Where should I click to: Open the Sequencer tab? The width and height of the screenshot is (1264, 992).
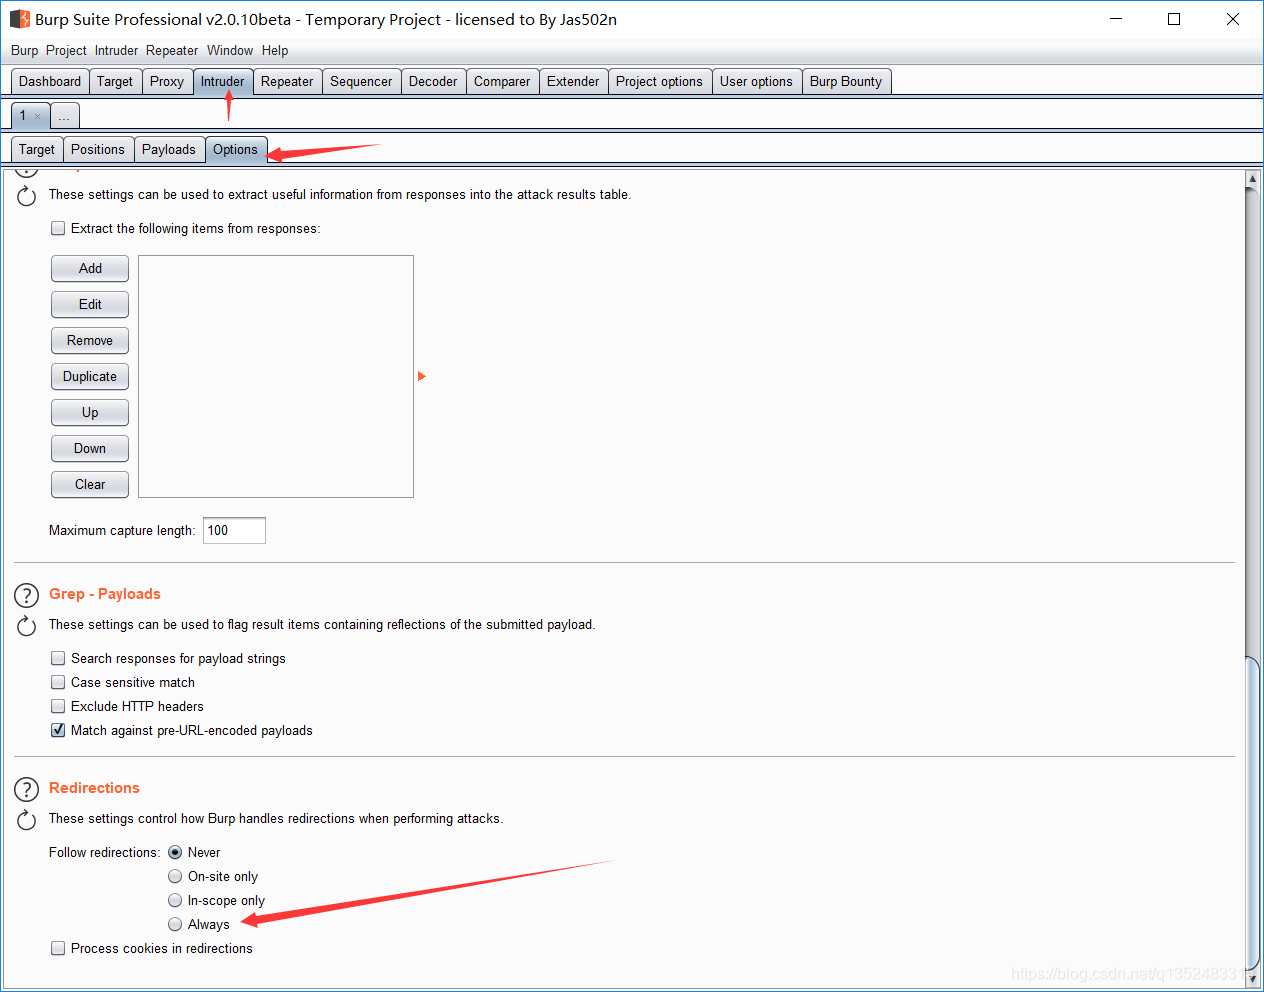tap(361, 82)
